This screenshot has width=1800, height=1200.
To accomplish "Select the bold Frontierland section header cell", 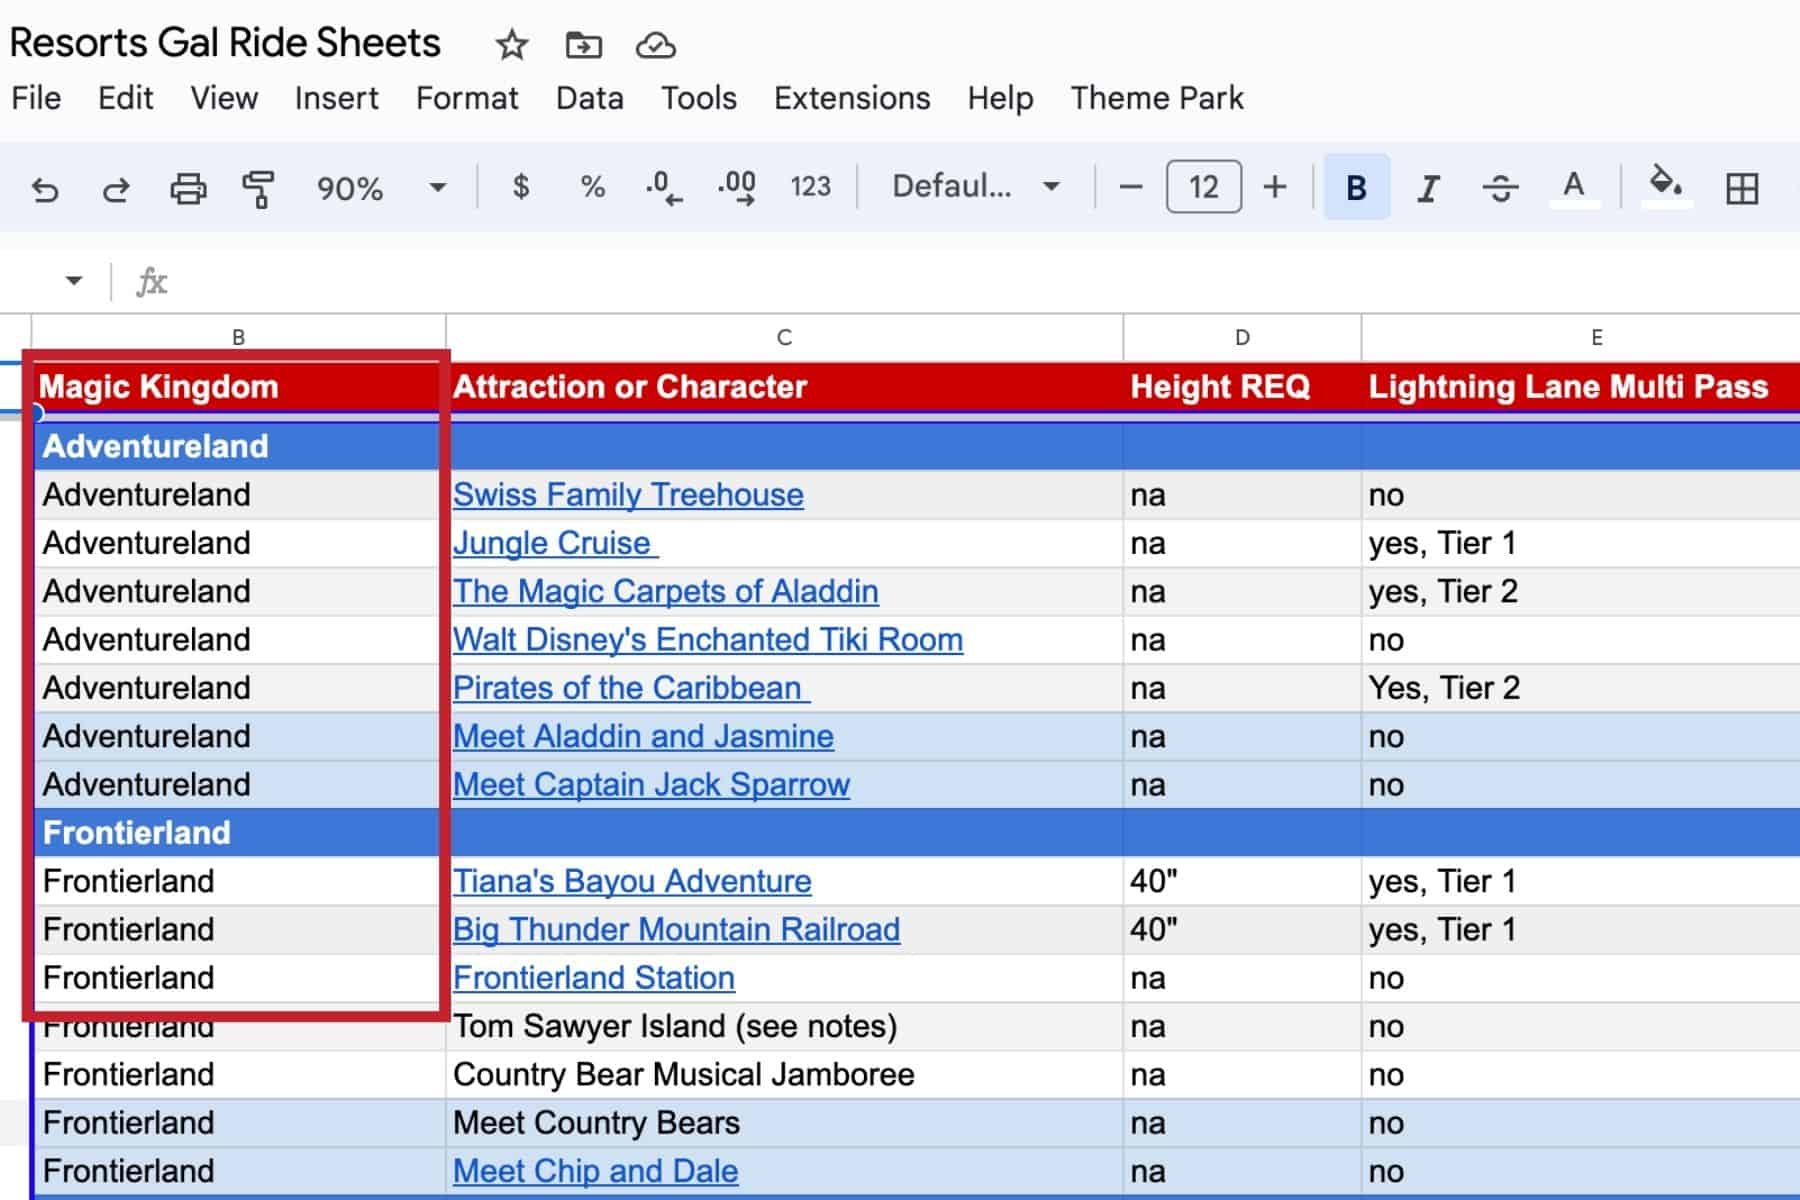I will (239, 833).
